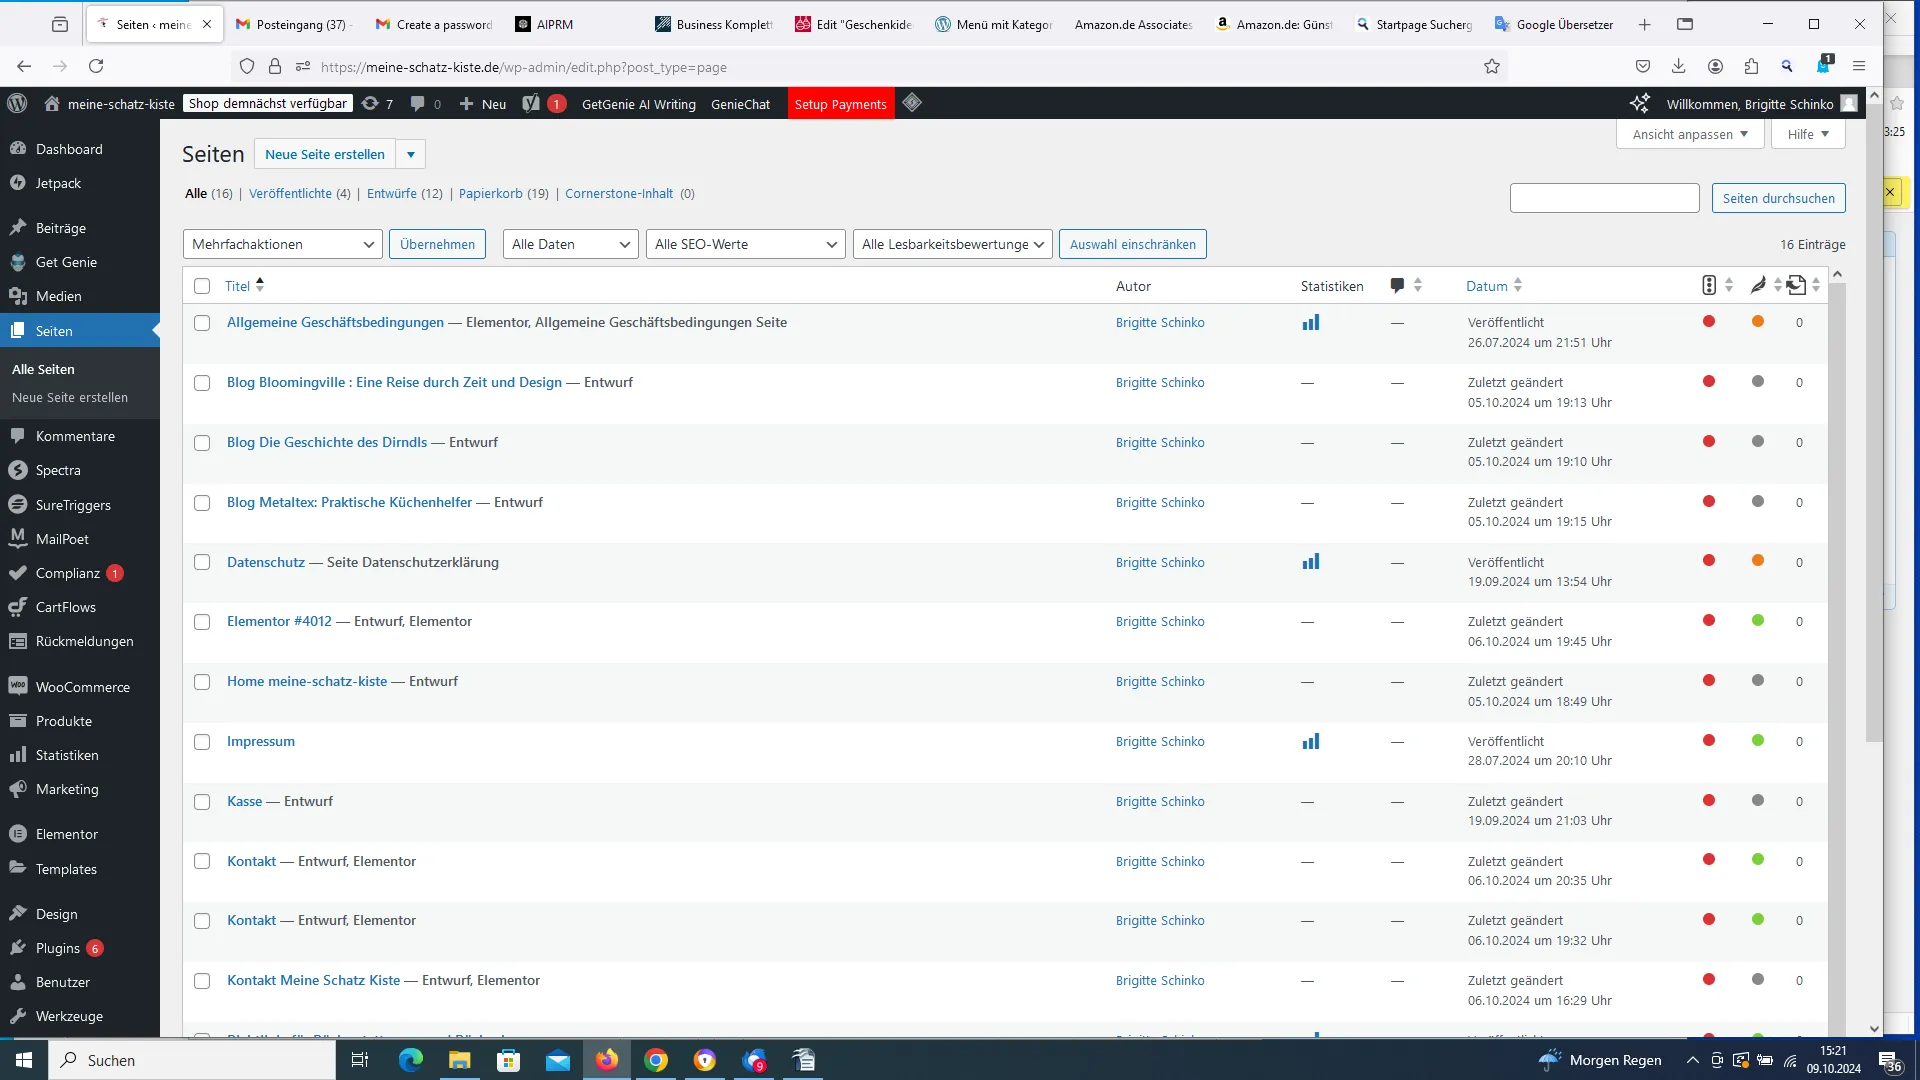Screen dimensions: 1920x1080
Task: Click statistics bar icon for Datenschutz
Action: pyautogui.click(x=1310, y=562)
